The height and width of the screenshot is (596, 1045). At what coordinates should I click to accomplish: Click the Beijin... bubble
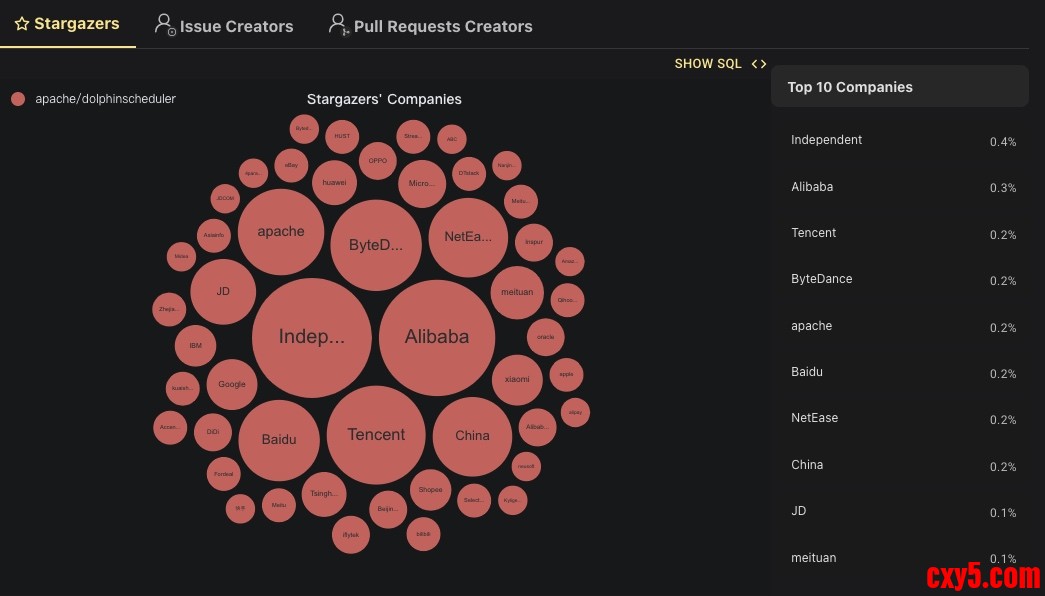click(388, 509)
